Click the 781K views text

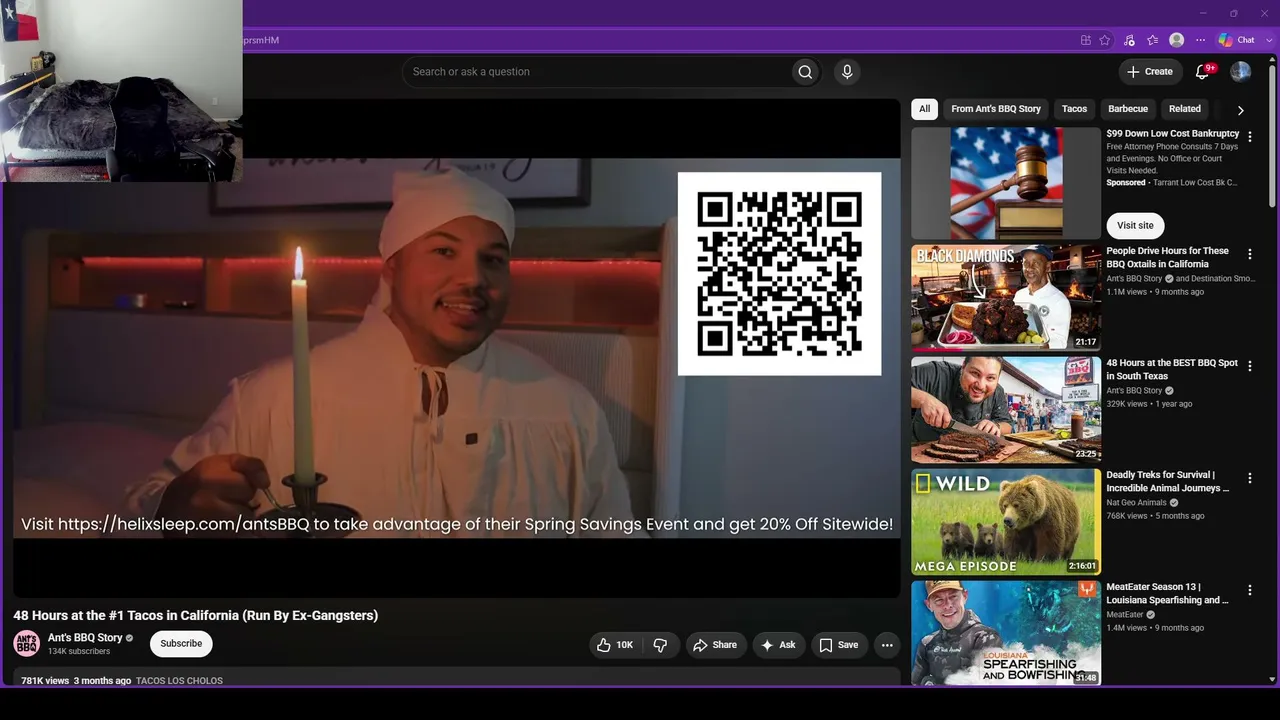click(45, 681)
